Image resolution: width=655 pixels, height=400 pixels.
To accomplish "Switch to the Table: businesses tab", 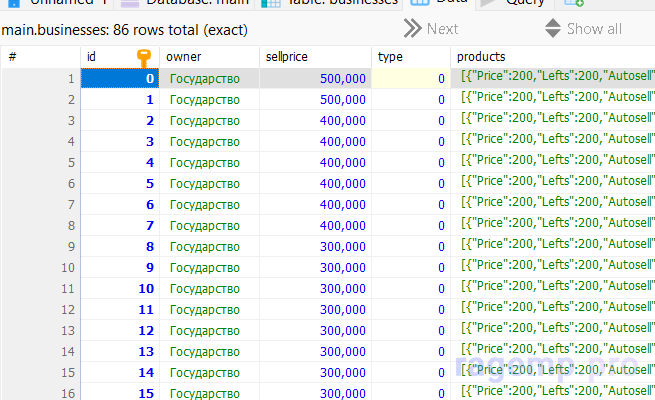I will (x=329, y=3).
